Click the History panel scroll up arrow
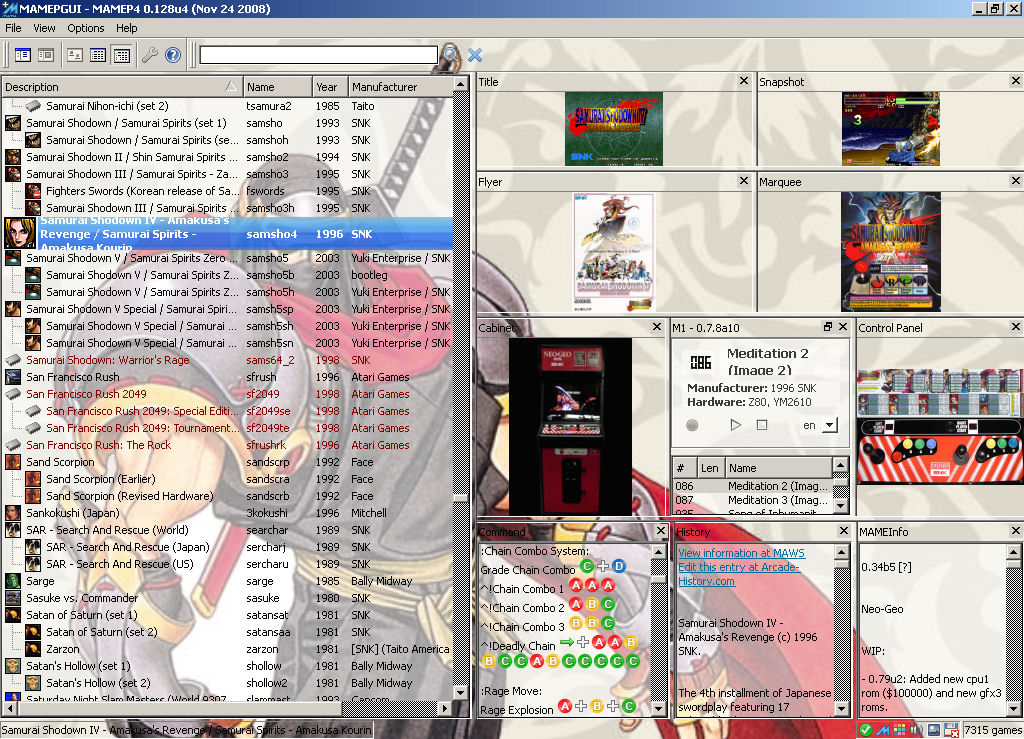The image size is (1024, 739). [x=841, y=552]
